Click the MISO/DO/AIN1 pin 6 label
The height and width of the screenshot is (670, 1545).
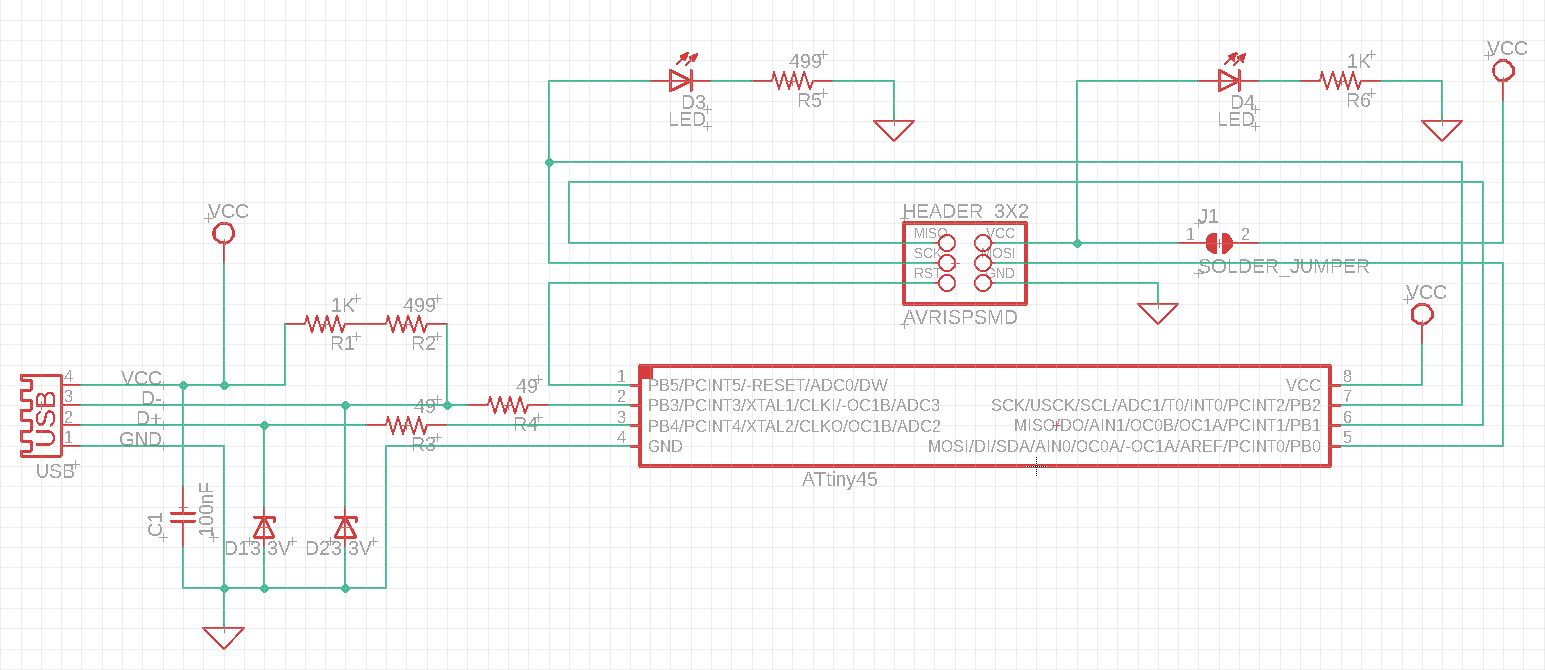click(x=1167, y=425)
